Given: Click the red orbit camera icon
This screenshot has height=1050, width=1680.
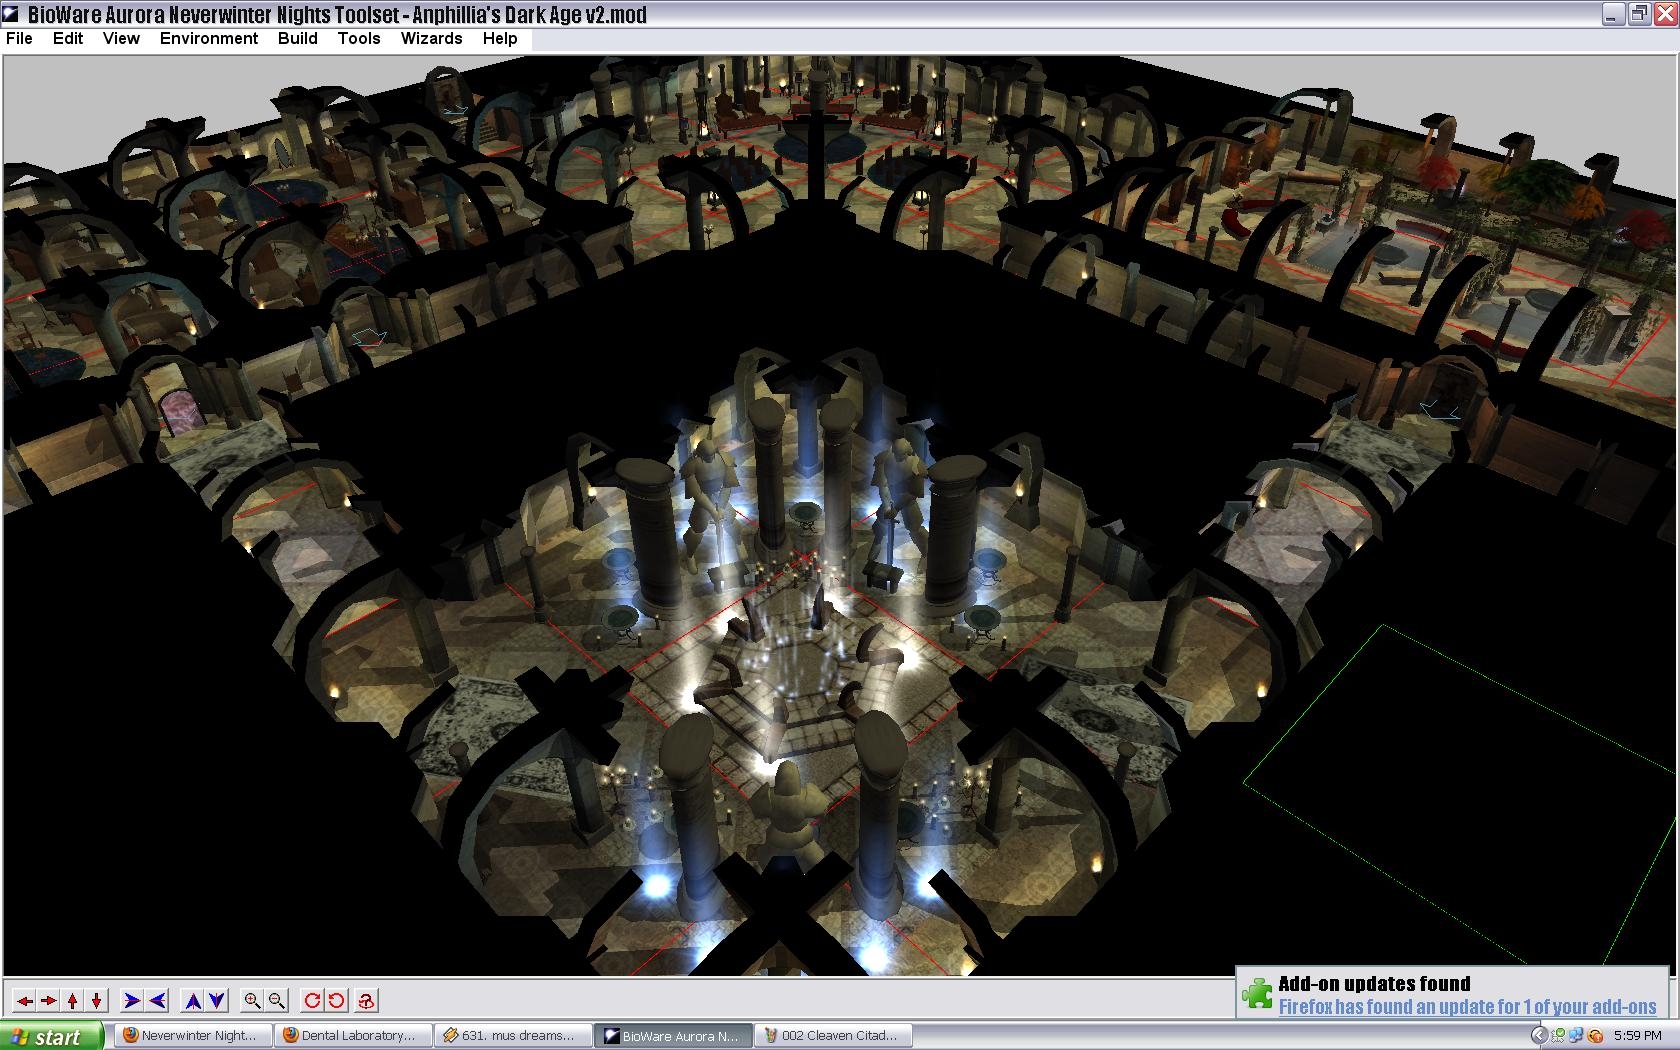Looking at the screenshot, I should click(x=366, y=1000).
